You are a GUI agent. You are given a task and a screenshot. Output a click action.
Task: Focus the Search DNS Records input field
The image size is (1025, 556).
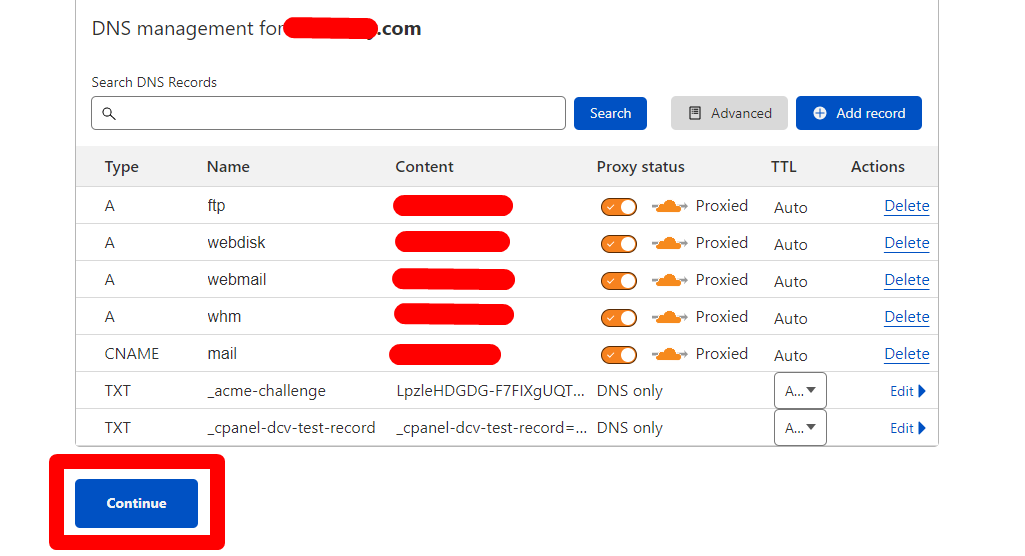[340, 114]
